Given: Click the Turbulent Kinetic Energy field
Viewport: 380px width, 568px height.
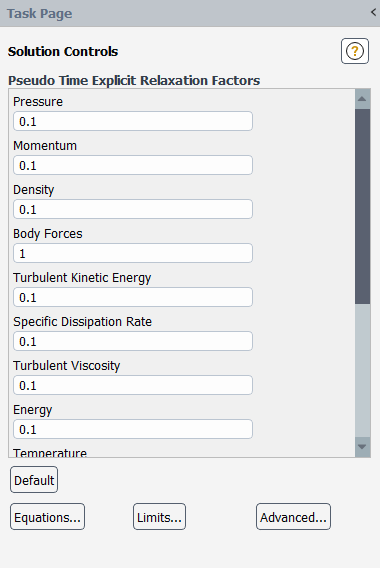Looking at the screenshot, I should (x=133, y=297).
